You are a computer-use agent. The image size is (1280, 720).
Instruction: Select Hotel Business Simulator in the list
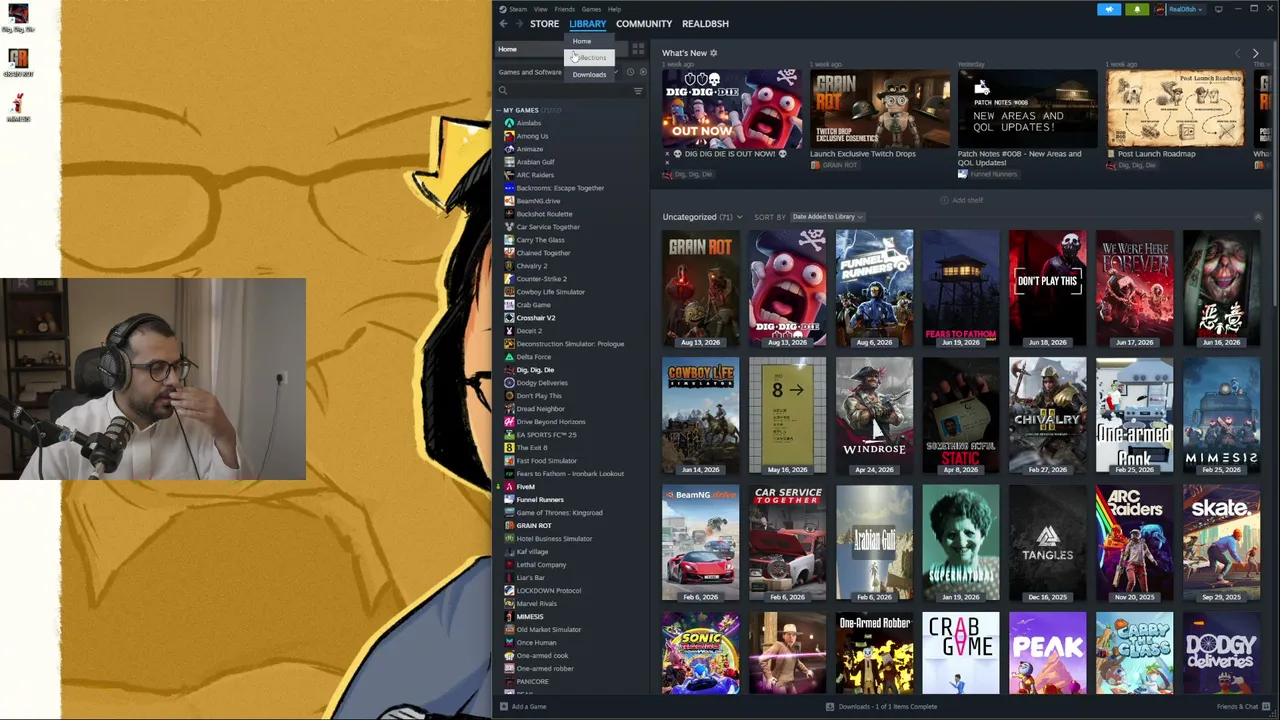[x=554, y=539]
